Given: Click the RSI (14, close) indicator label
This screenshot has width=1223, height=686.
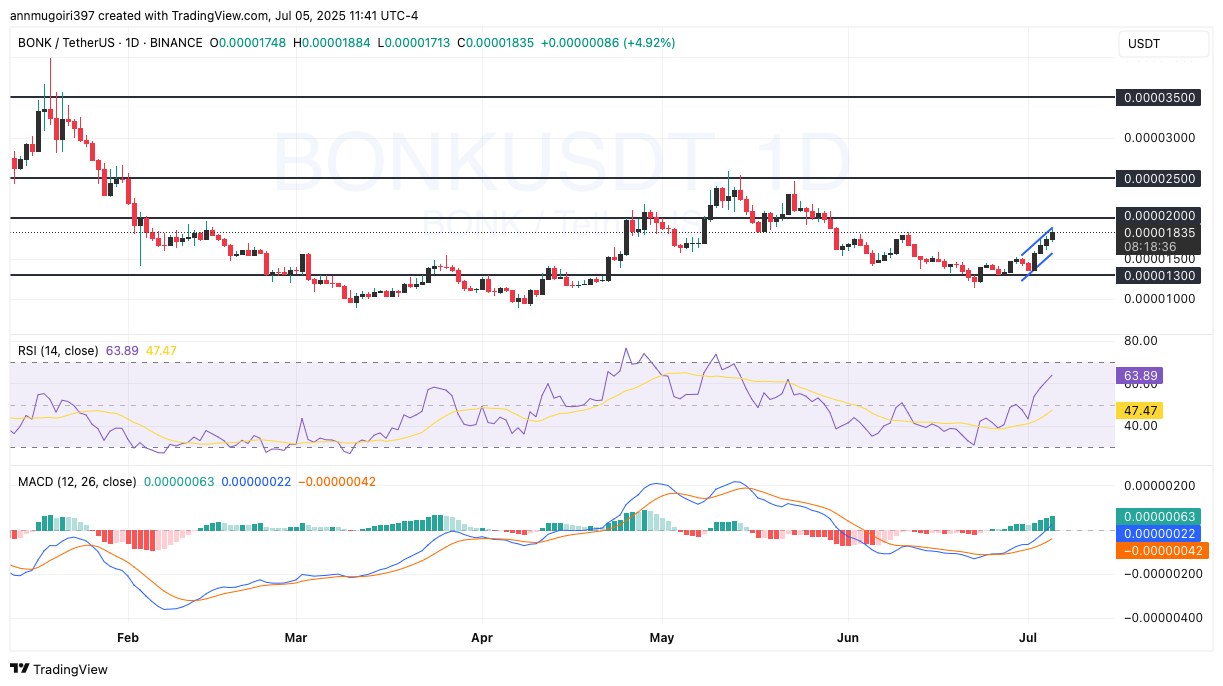Looking at the screenshot, I should (58, 351).
